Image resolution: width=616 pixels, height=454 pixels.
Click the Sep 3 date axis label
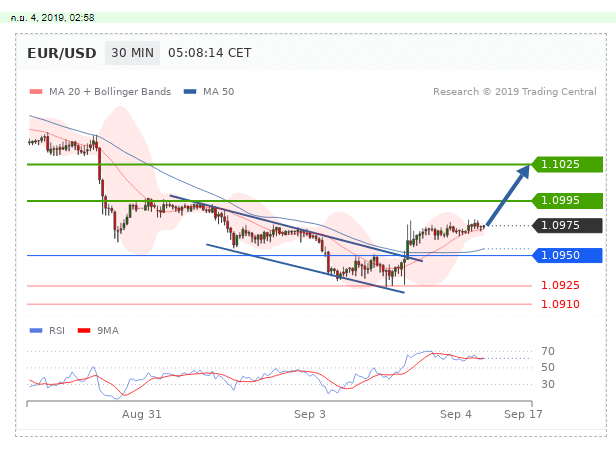310,414
